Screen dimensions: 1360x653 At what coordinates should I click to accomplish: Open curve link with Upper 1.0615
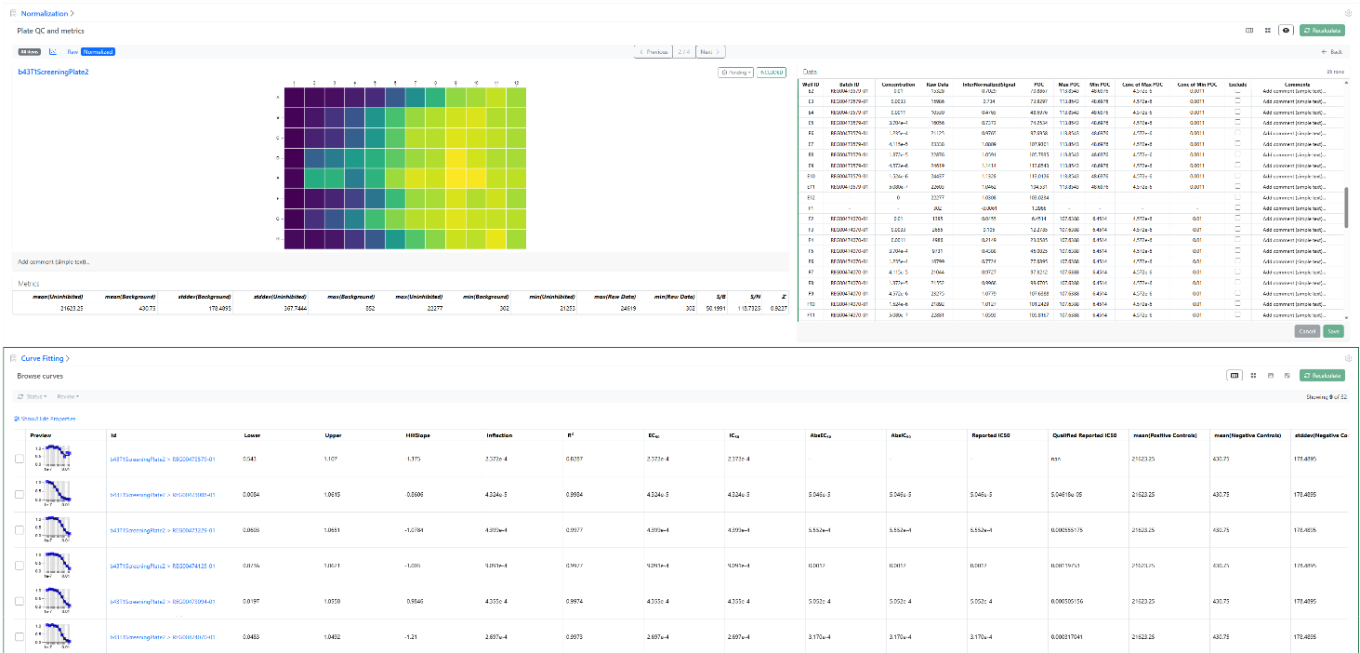[x=162, y=495]
